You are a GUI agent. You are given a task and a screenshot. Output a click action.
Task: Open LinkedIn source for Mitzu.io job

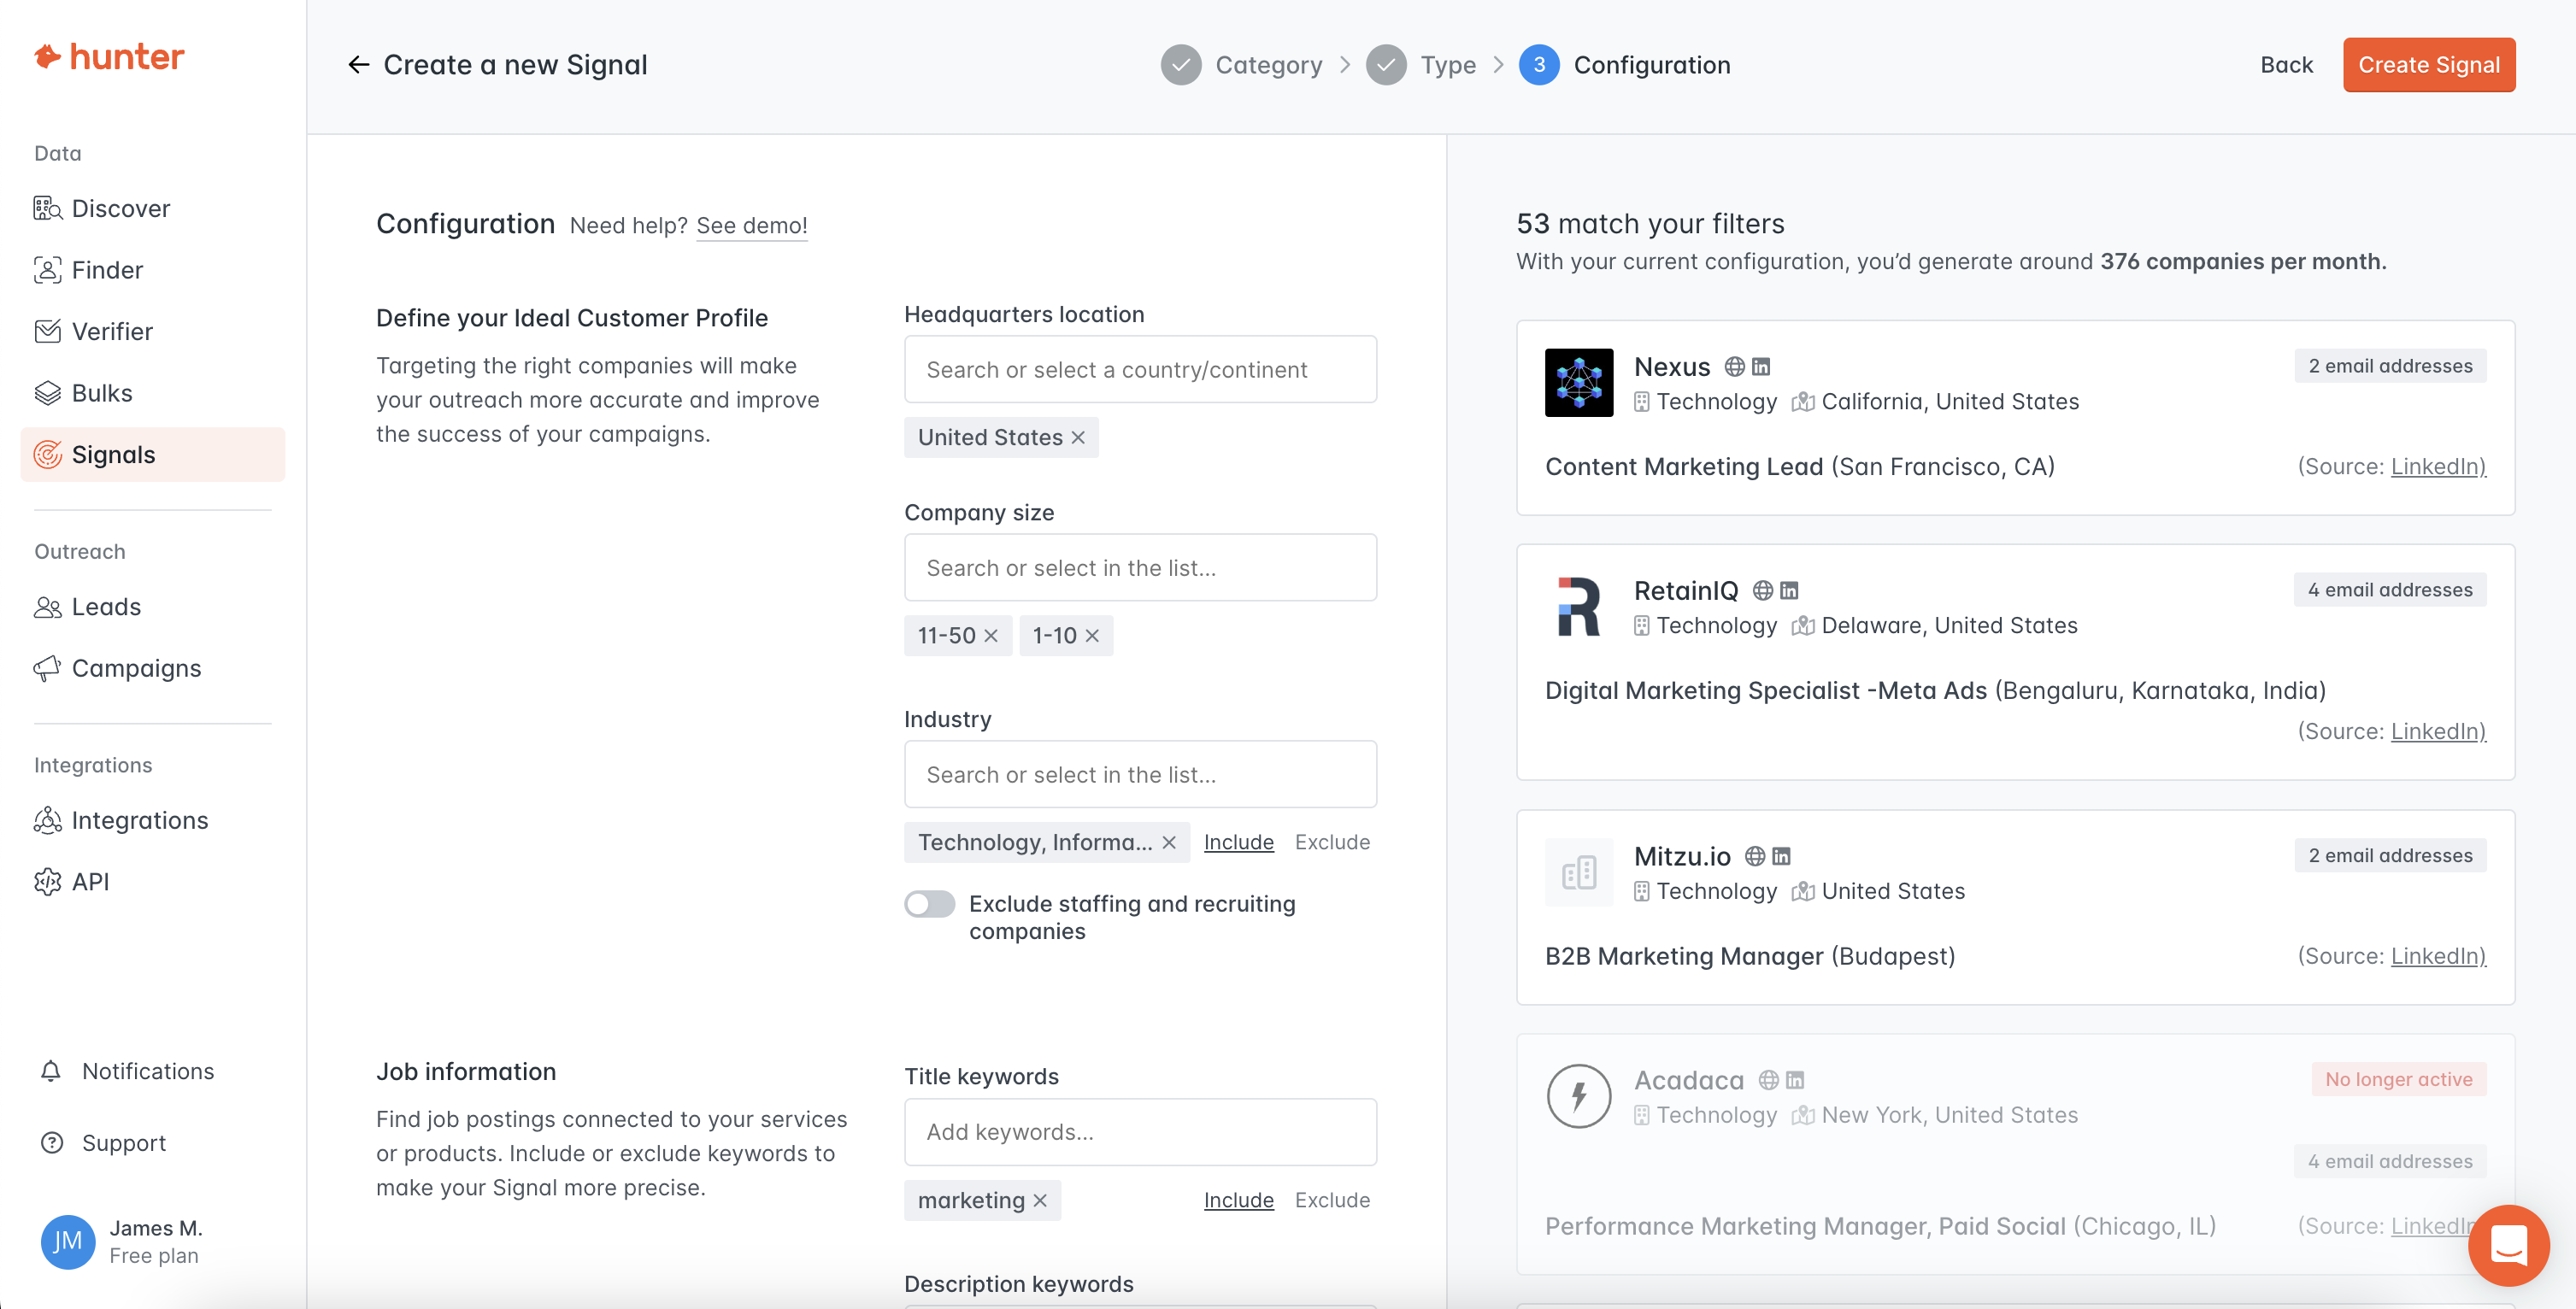point(2437,957)
